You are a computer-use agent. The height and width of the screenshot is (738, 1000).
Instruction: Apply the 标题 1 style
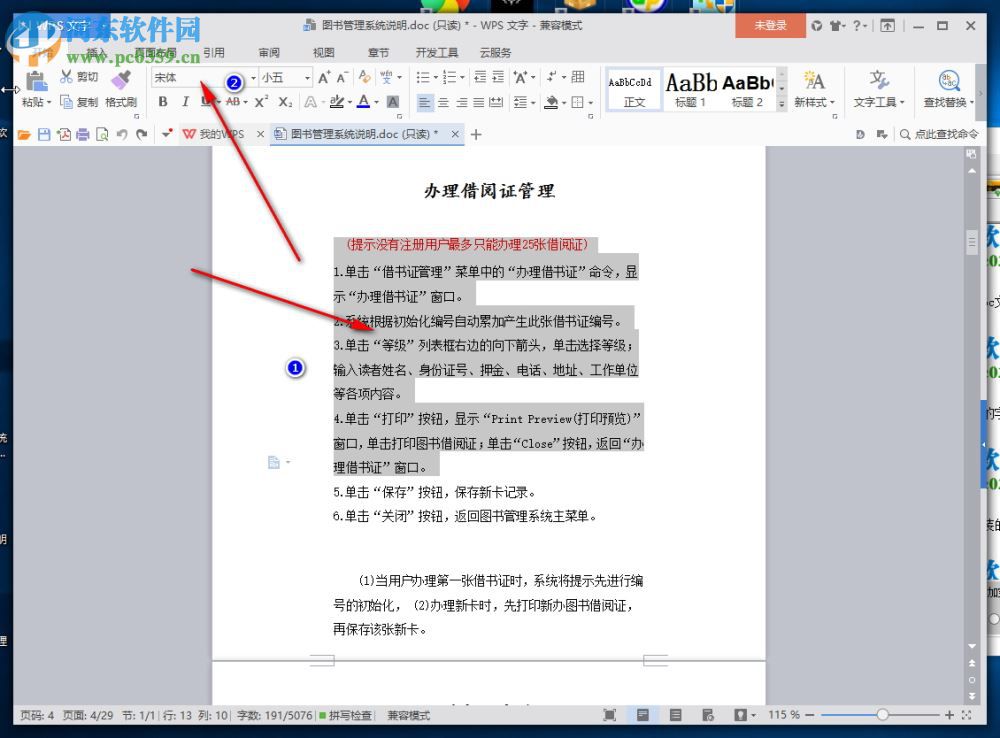coord(690,88)
